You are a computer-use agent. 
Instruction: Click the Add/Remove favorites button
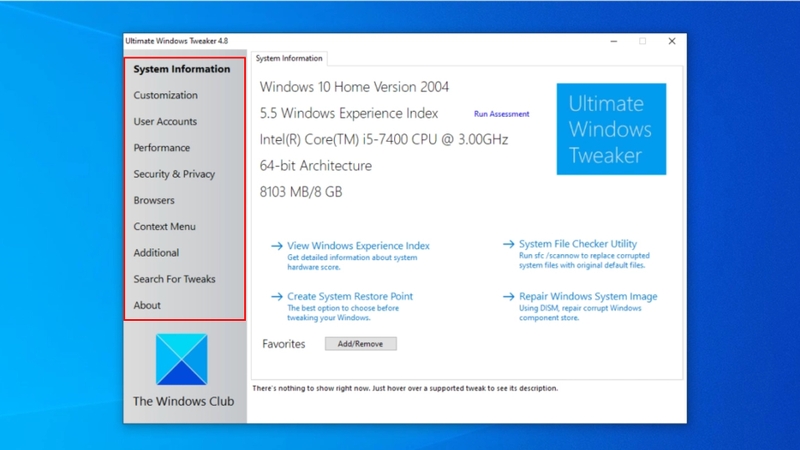tap(361, 344)
